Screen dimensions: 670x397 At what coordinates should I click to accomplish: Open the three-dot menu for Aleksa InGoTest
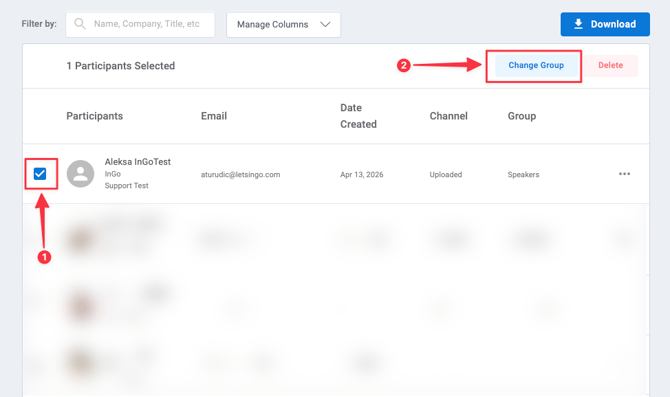(x=624, y=174)
